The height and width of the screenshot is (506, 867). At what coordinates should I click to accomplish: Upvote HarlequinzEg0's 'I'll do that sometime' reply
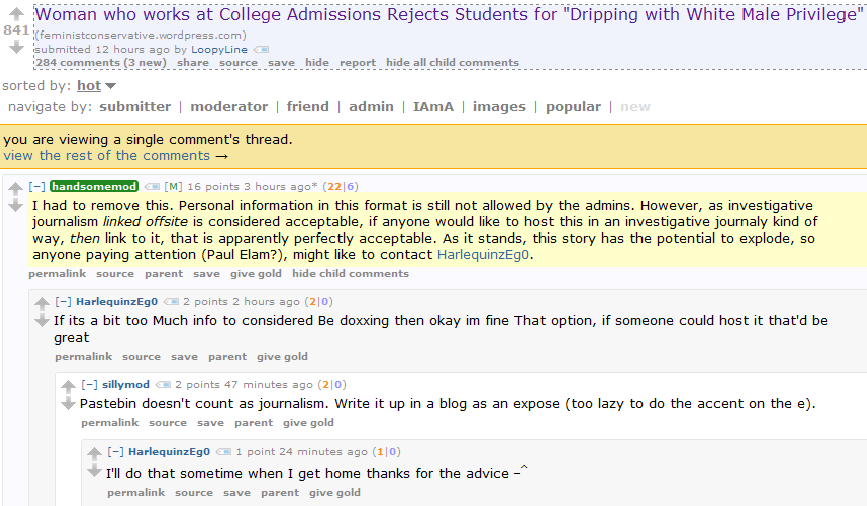[95, 453]
